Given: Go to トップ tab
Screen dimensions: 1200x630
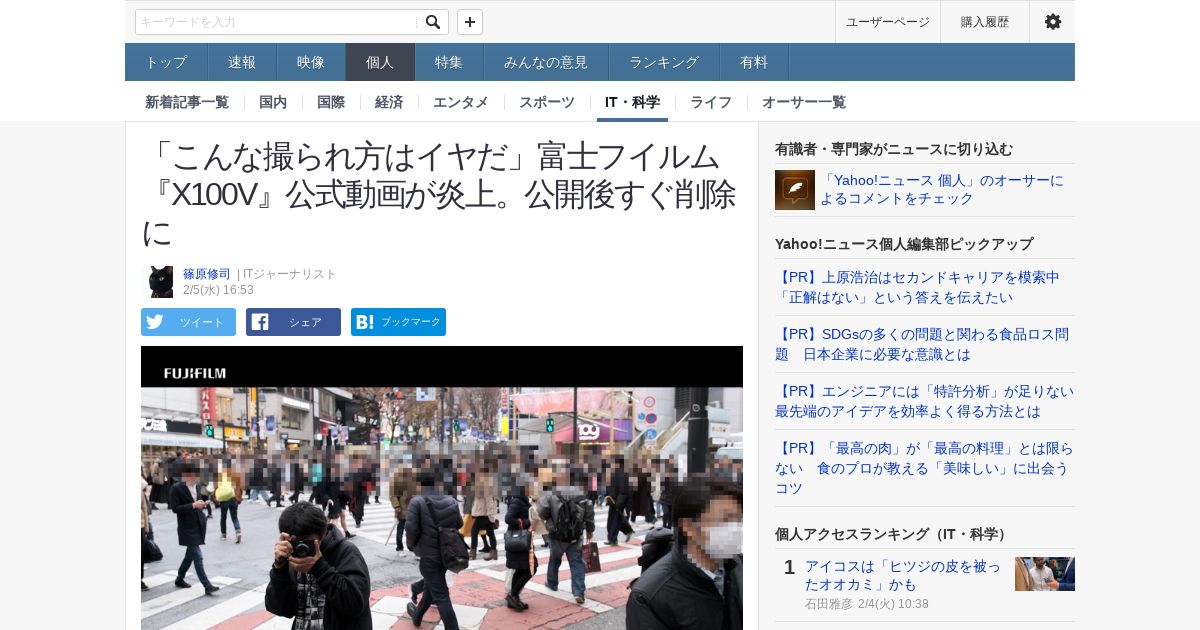Looking at the screenshot, I should 166,62.
